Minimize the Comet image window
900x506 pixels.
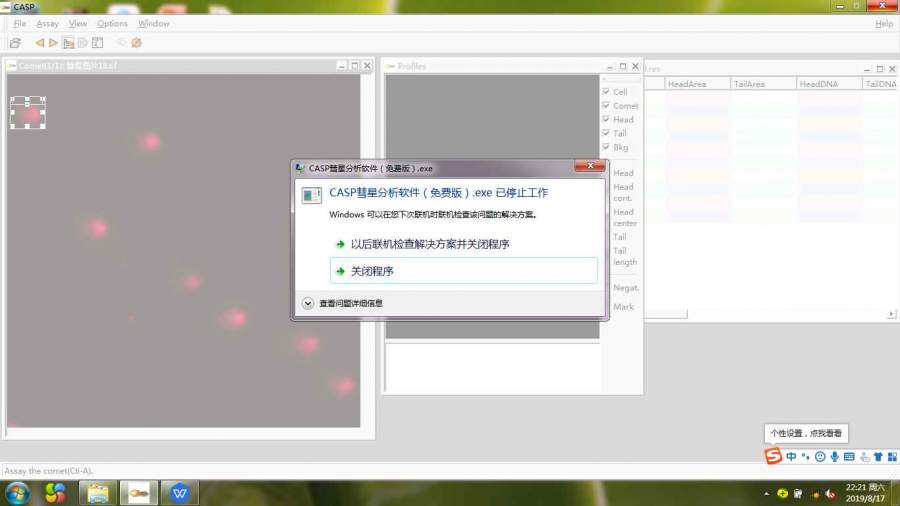coord(342,66)
